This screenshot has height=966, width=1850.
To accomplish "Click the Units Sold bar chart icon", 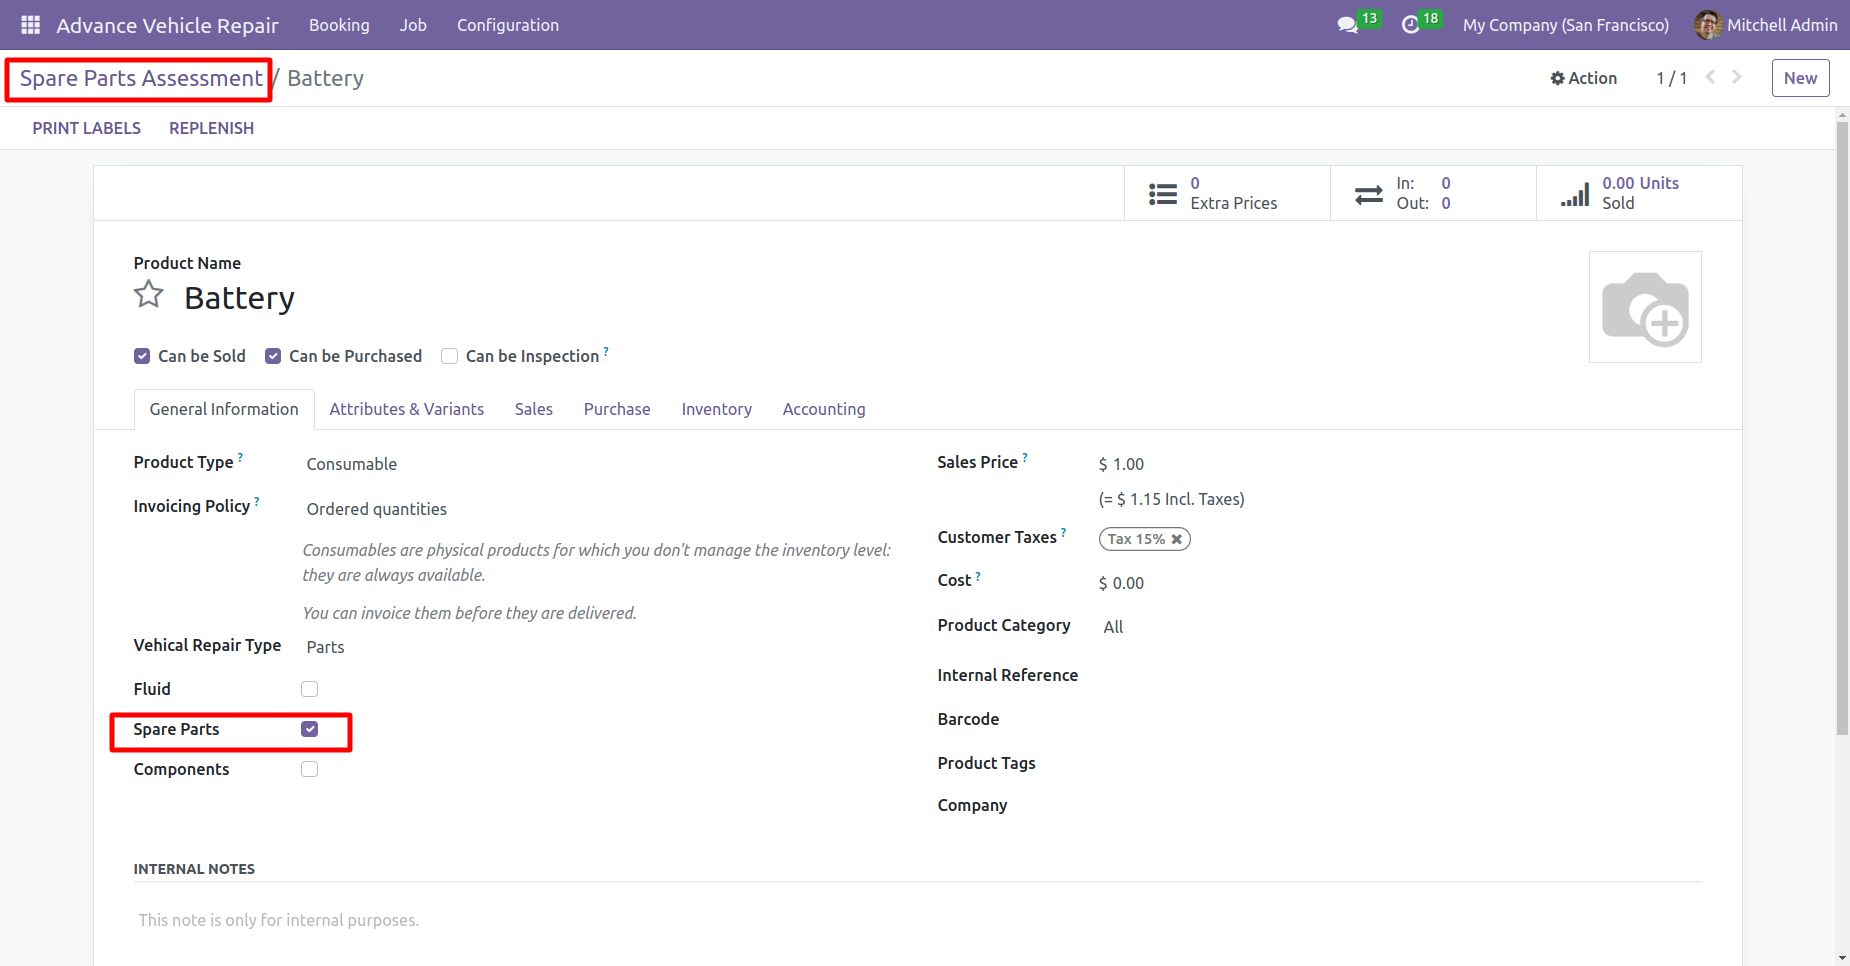I will pos(1575,194).
